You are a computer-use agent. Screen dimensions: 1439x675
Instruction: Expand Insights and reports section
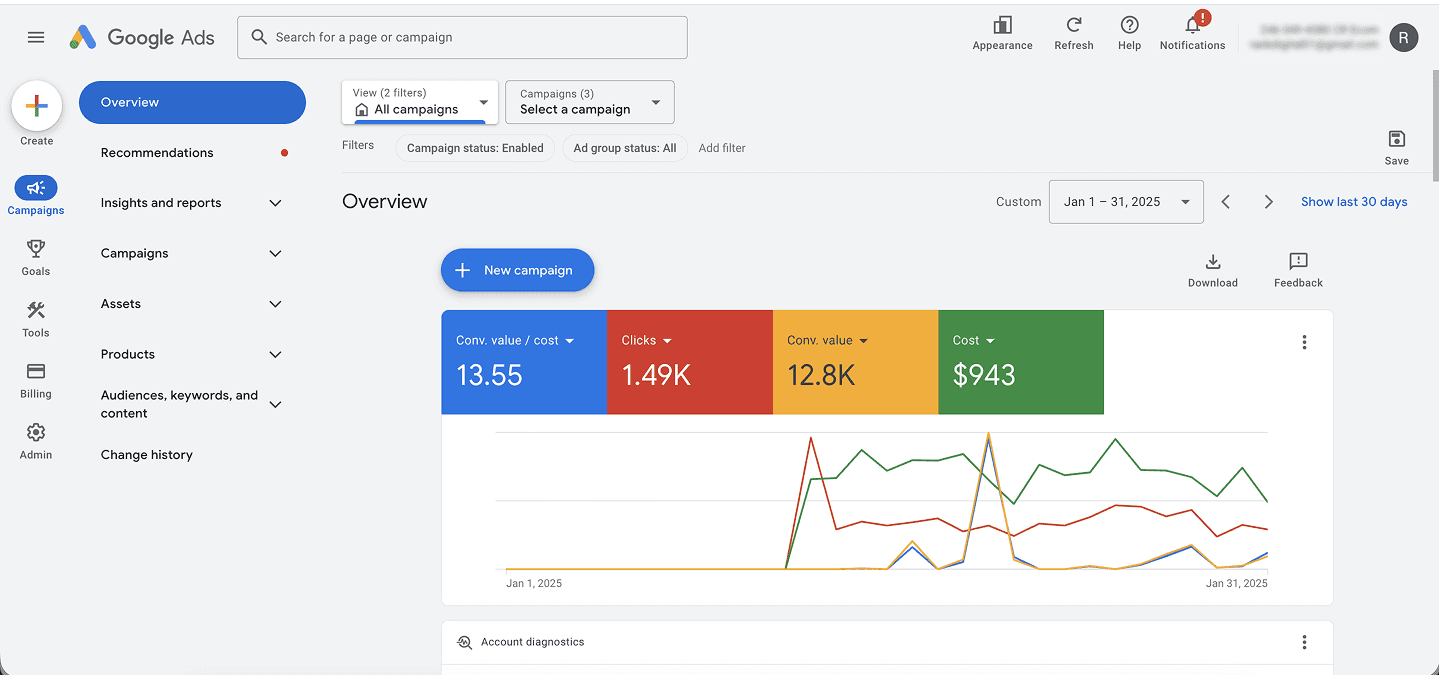click(275, 203)
